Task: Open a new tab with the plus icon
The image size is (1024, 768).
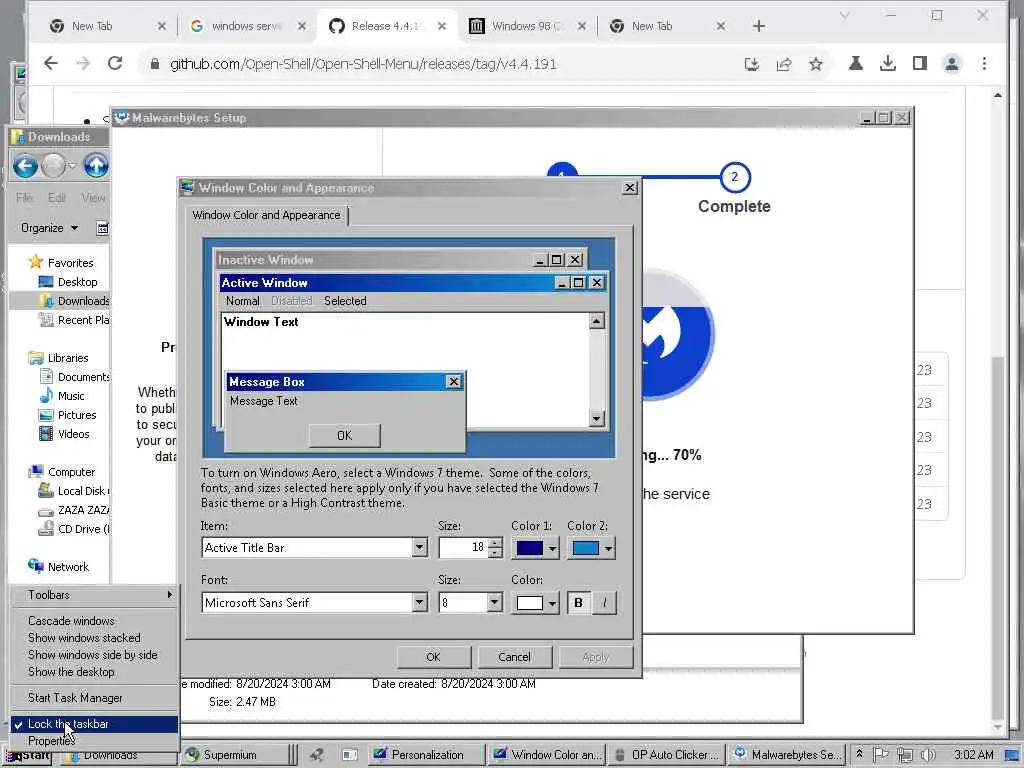Action: click(758, 26)
